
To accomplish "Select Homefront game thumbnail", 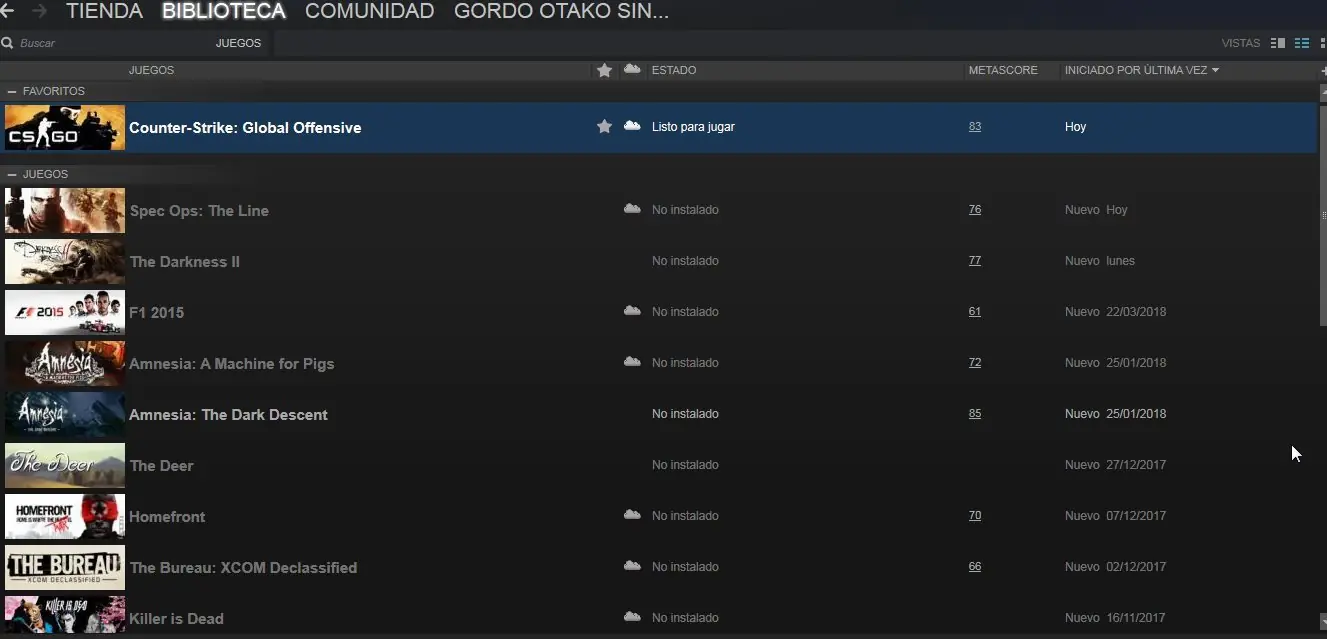I will pyautogui.click(x=65, y=516).
